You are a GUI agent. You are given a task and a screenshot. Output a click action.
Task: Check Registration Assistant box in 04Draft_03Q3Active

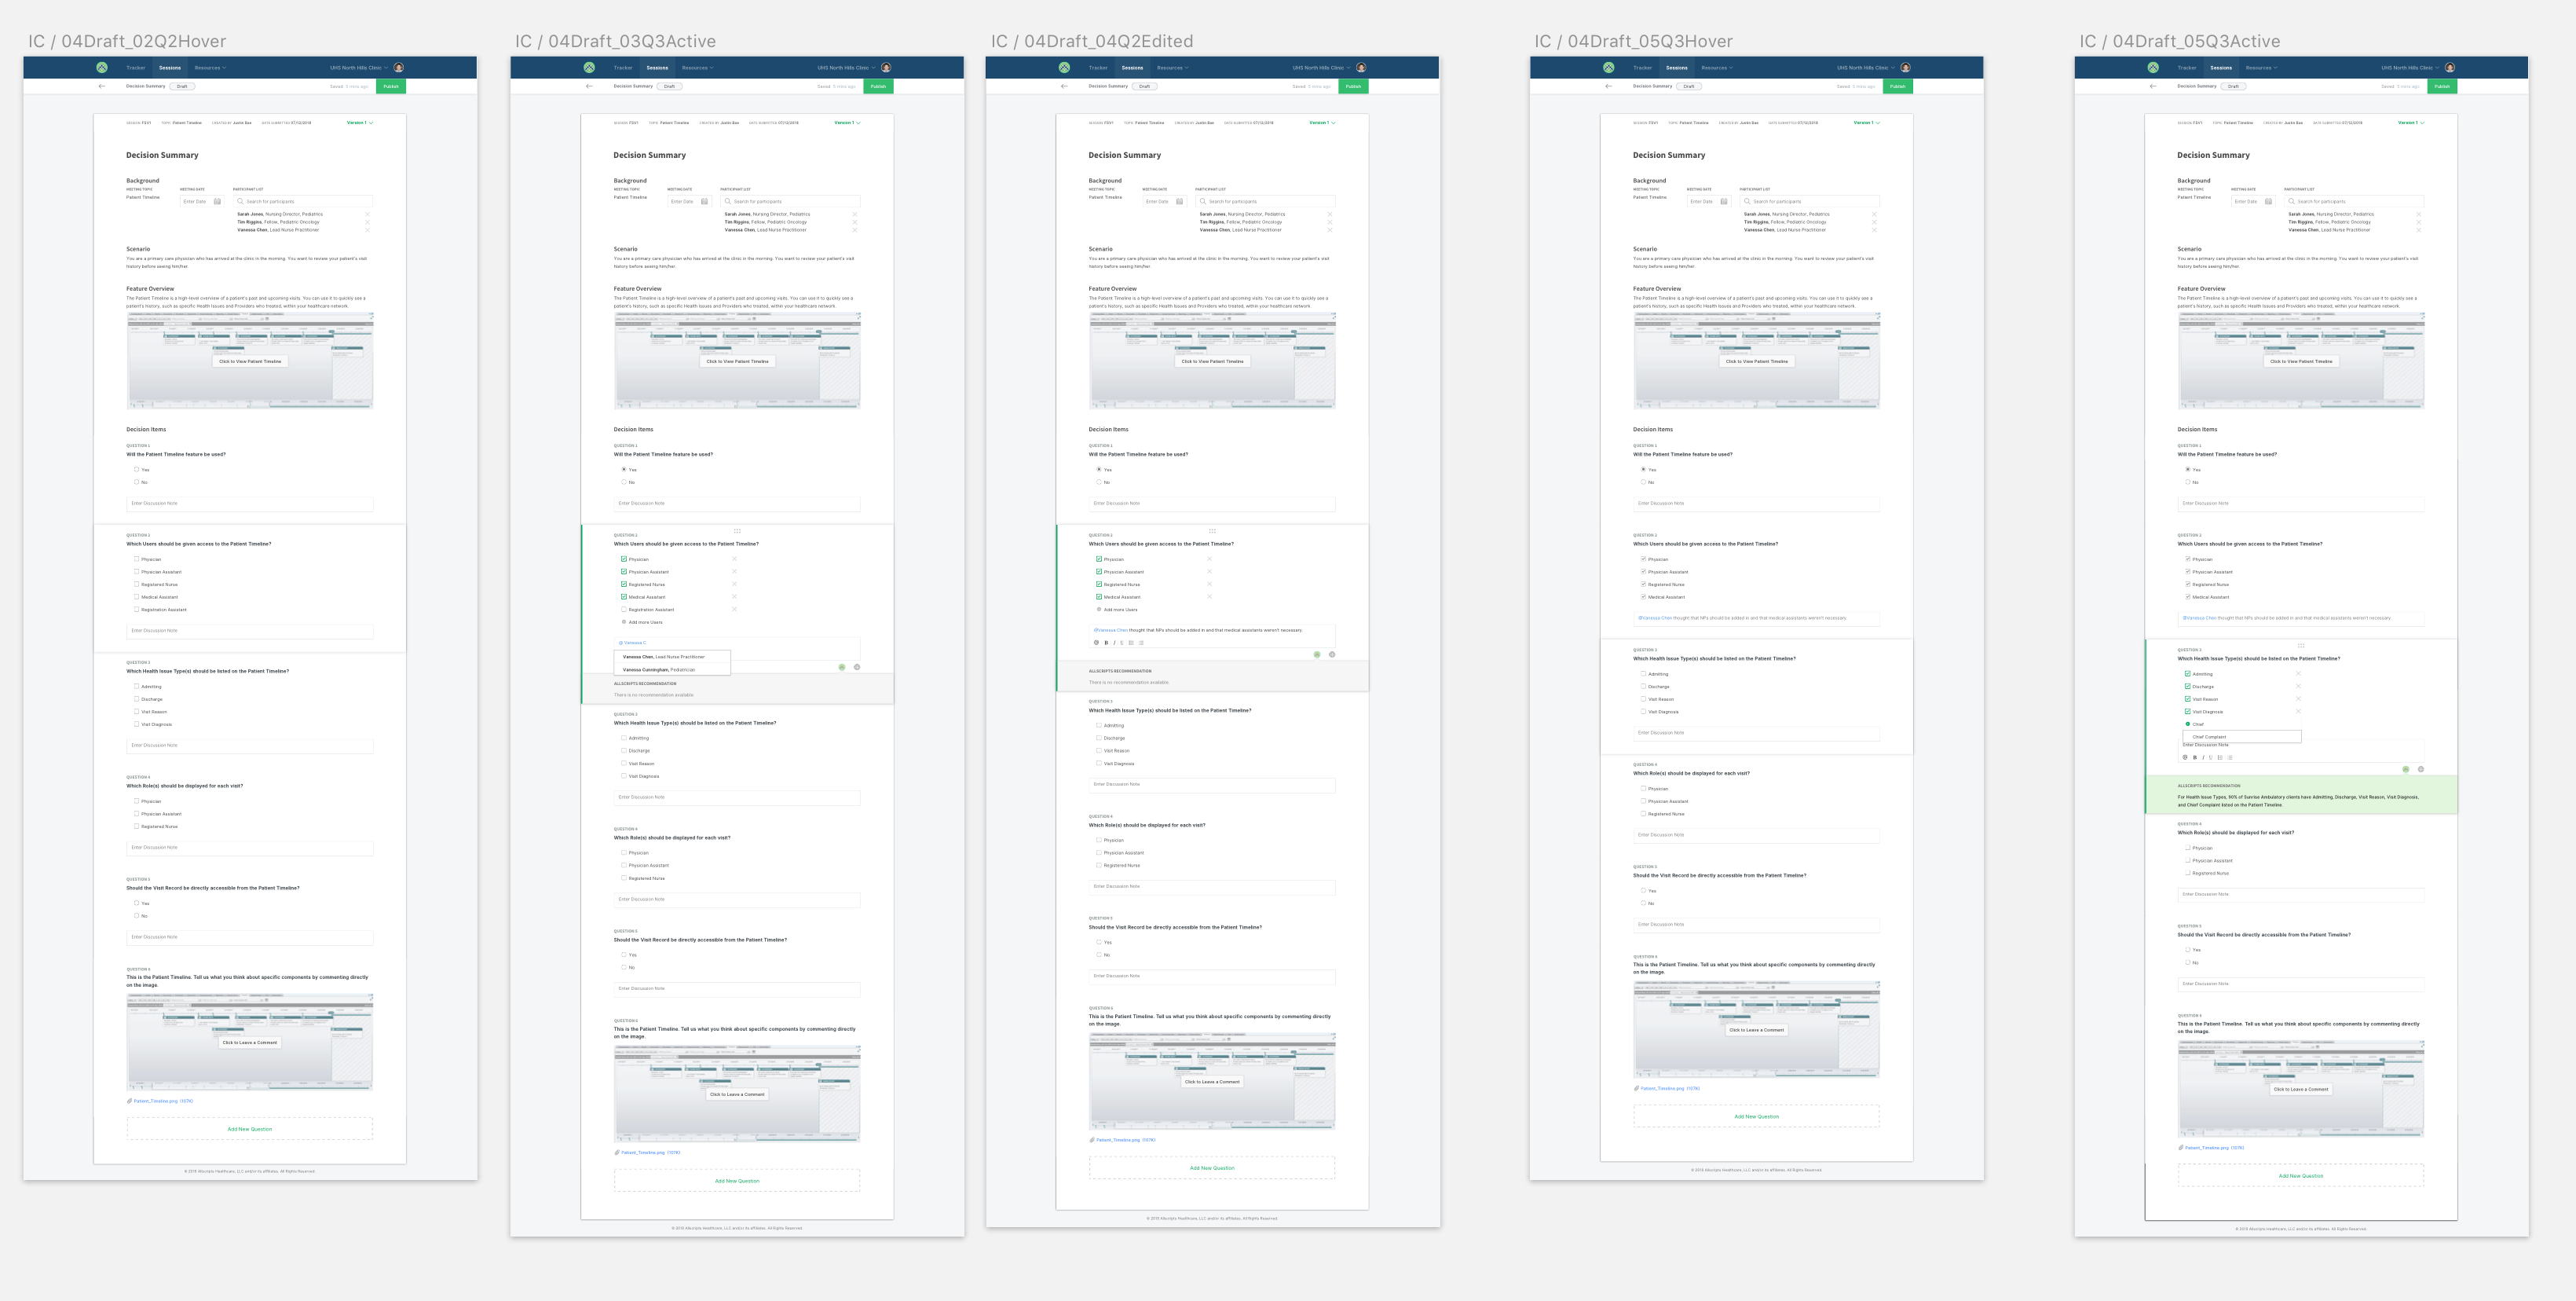click(x=624, y=609)
